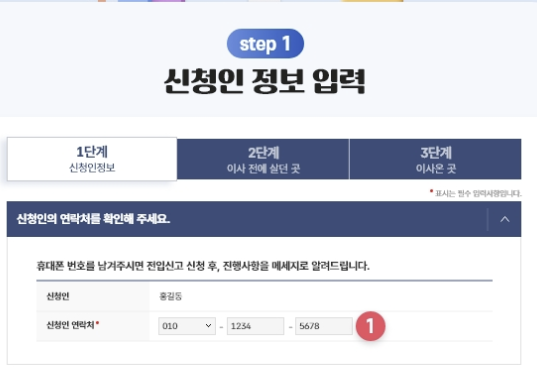This screenshot has height=371, width=537.
Task: Select the 1단계 신청인정보 tab
Action: click(92, 159)
